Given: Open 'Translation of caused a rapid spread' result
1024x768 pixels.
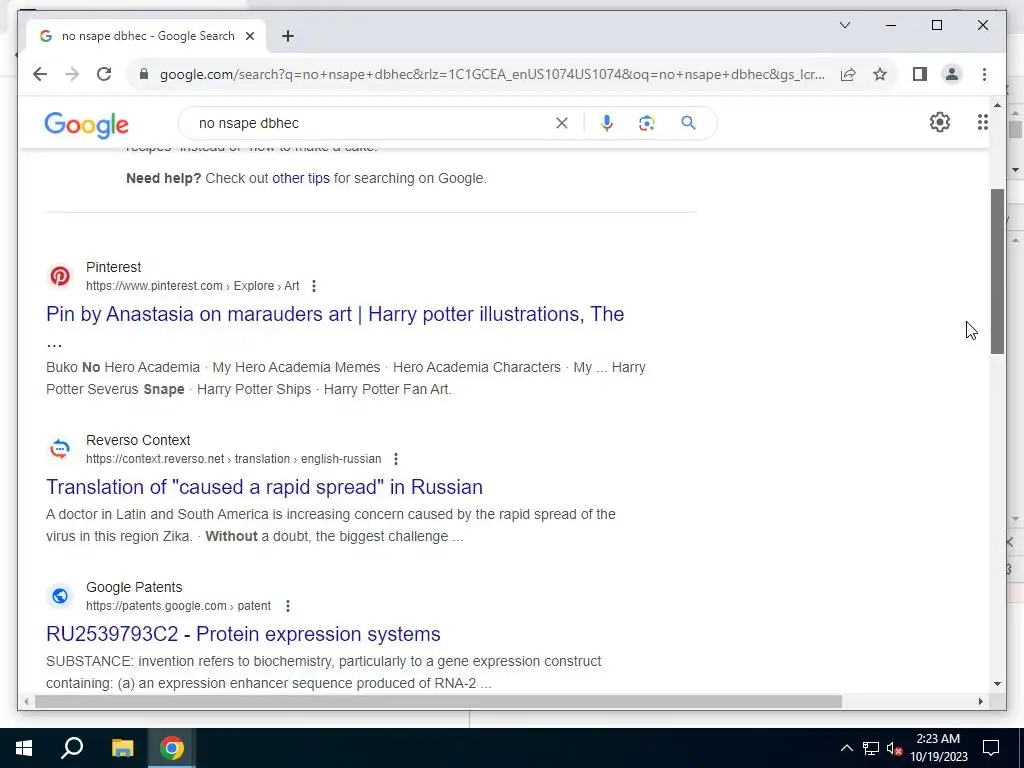Looking at the screenshot, I should point(264,487).
